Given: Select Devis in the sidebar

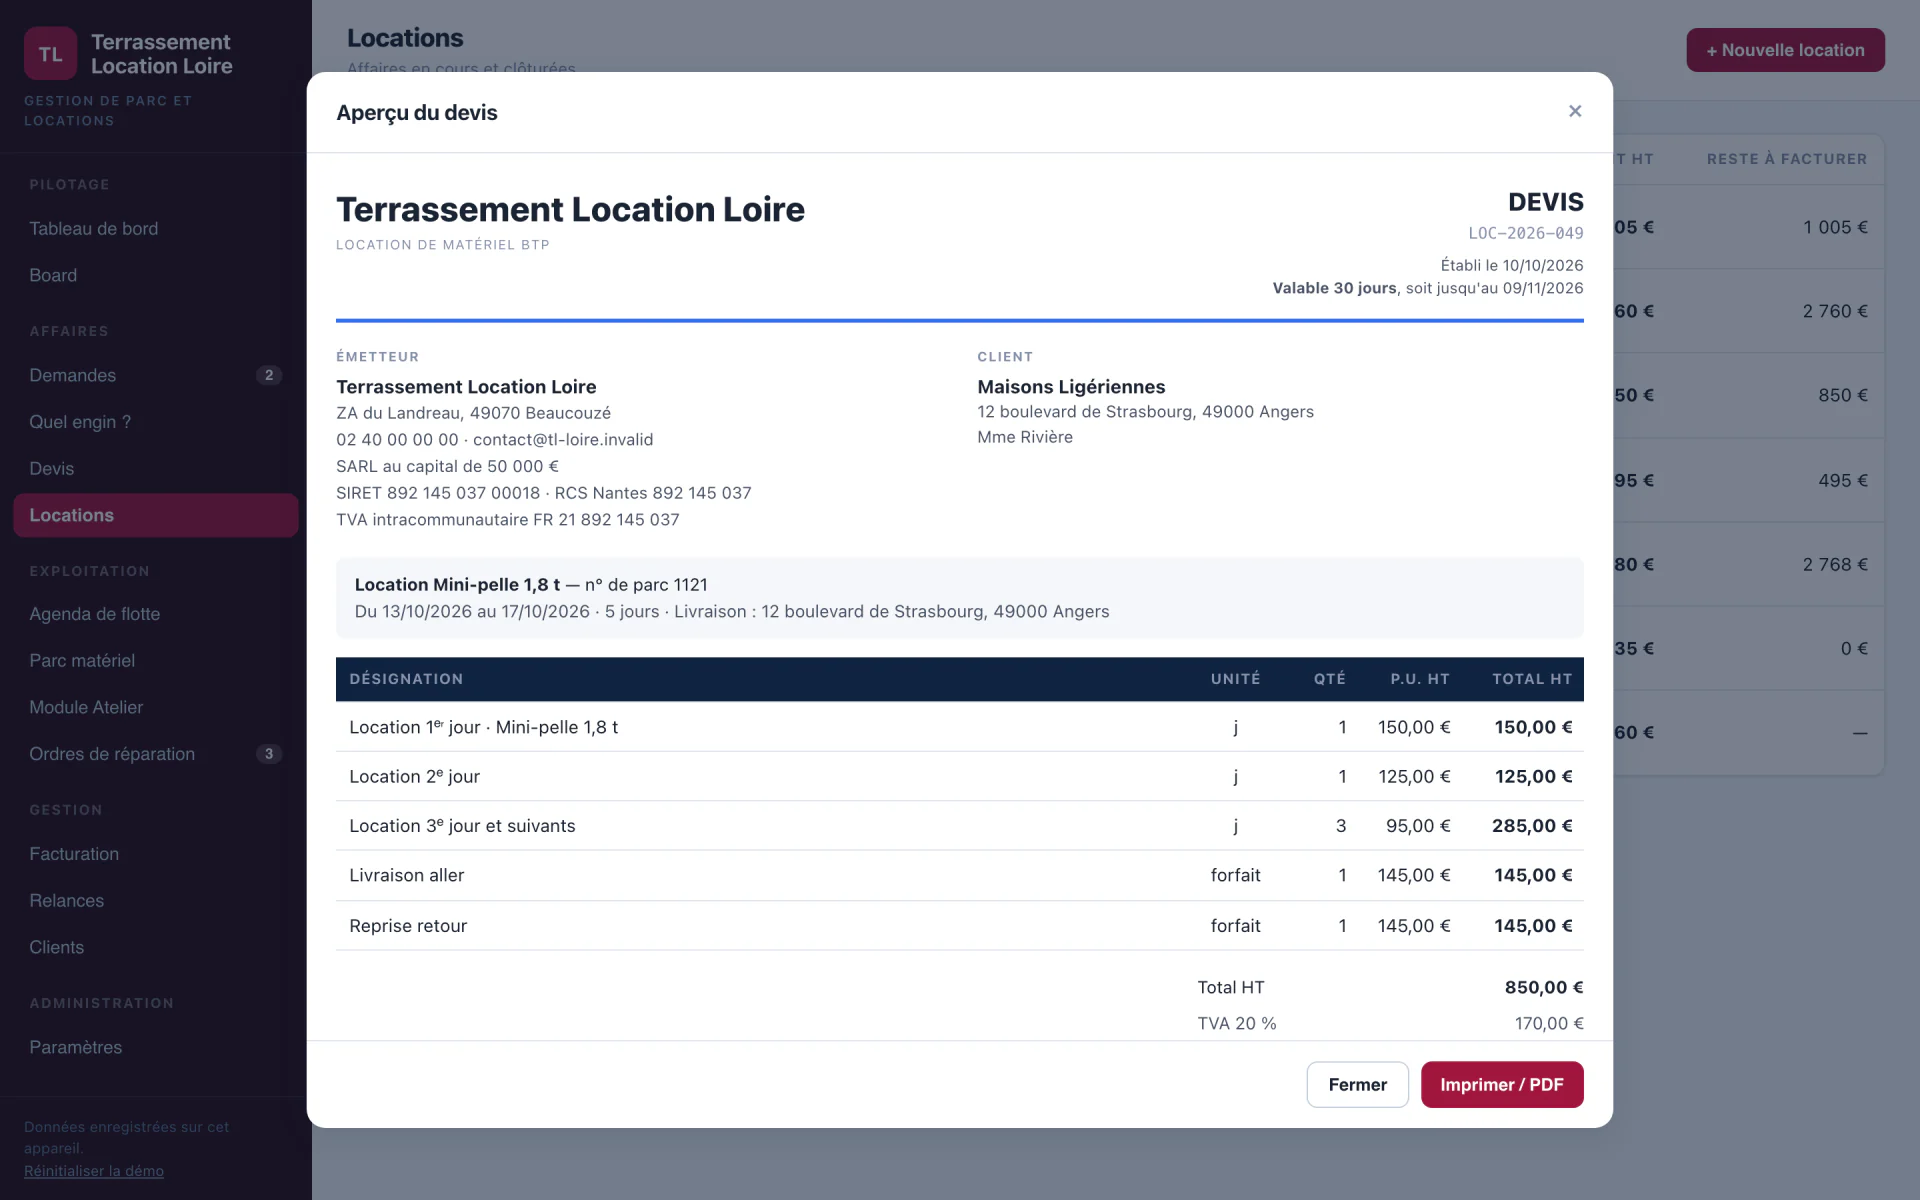Looking at the screenshot, I should (x=156, y=468).
